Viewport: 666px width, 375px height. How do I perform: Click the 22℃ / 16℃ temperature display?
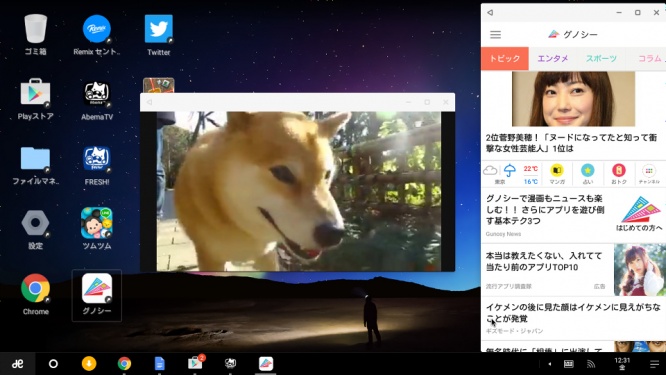pyautogui.click(x=531, y=175)
